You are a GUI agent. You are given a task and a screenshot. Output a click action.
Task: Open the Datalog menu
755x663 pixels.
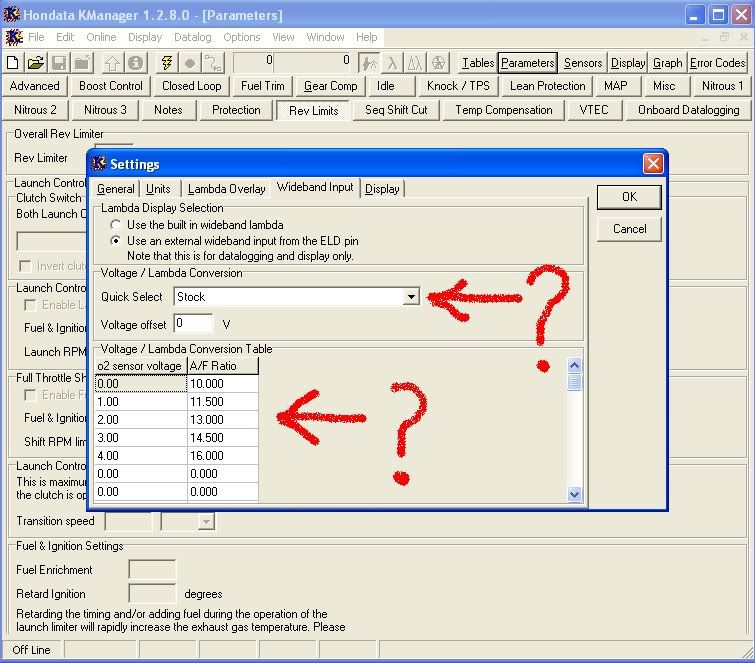click(193, 37)
